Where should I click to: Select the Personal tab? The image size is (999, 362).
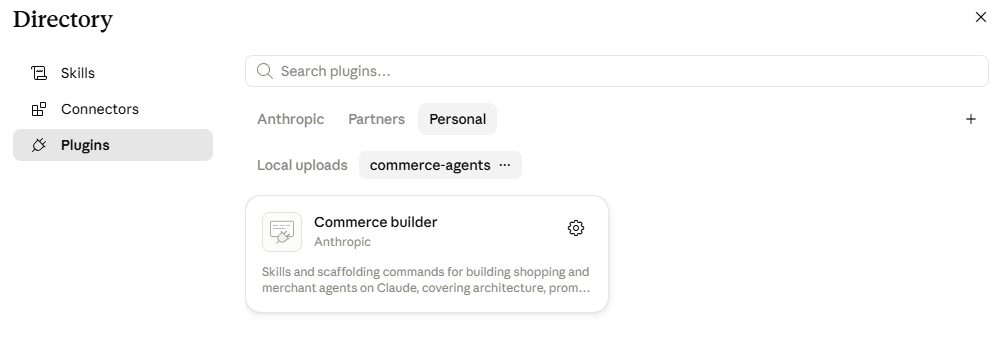457,119
